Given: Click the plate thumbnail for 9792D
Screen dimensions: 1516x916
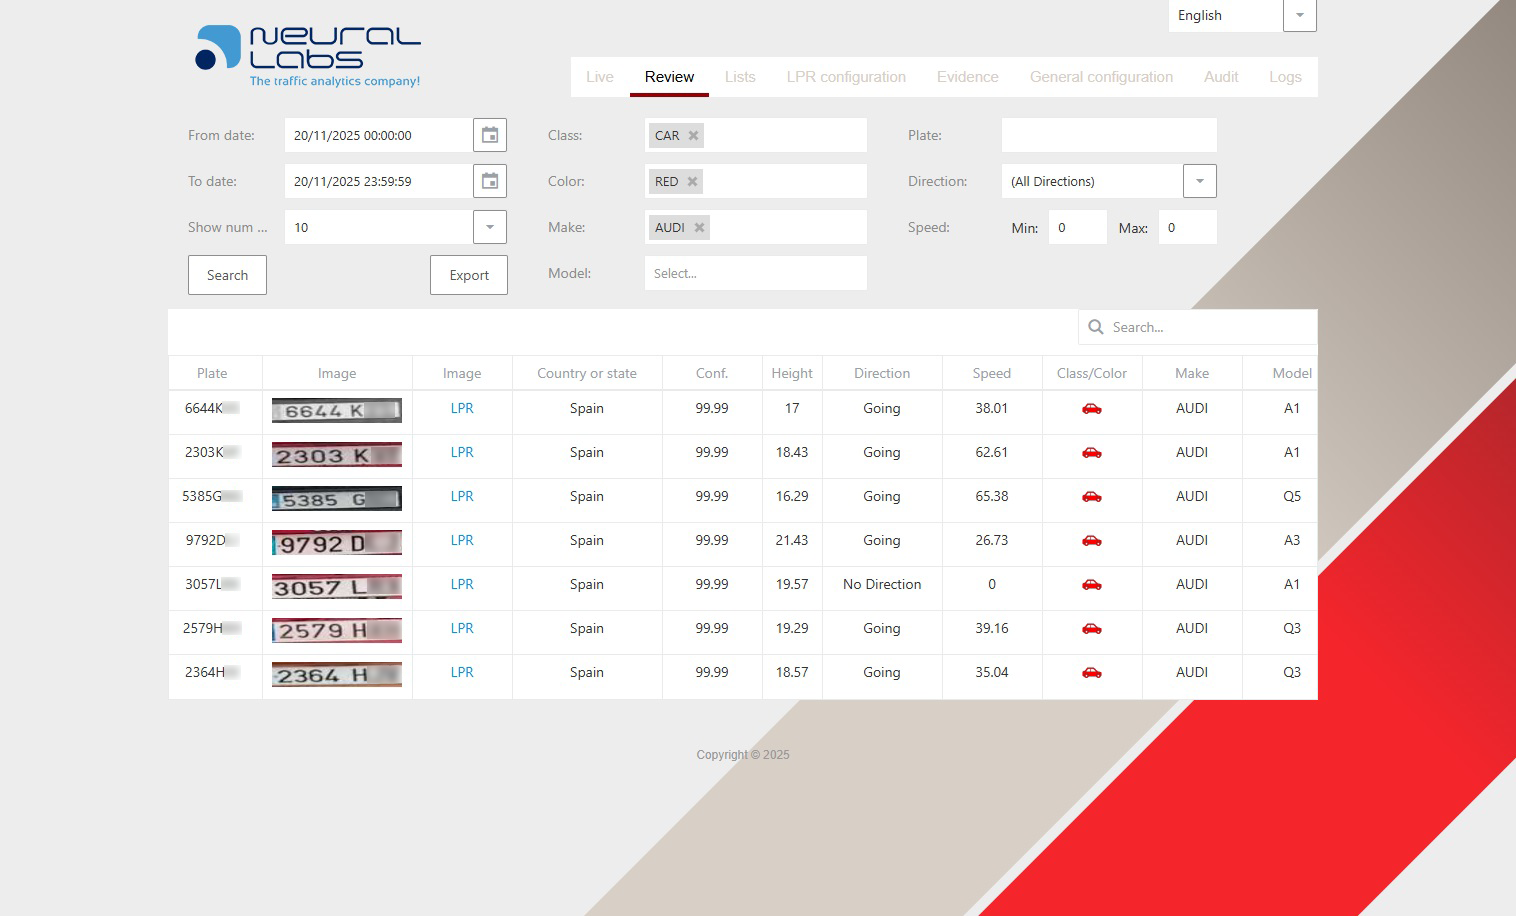Looking at the screenshot, I should [337, 543].
